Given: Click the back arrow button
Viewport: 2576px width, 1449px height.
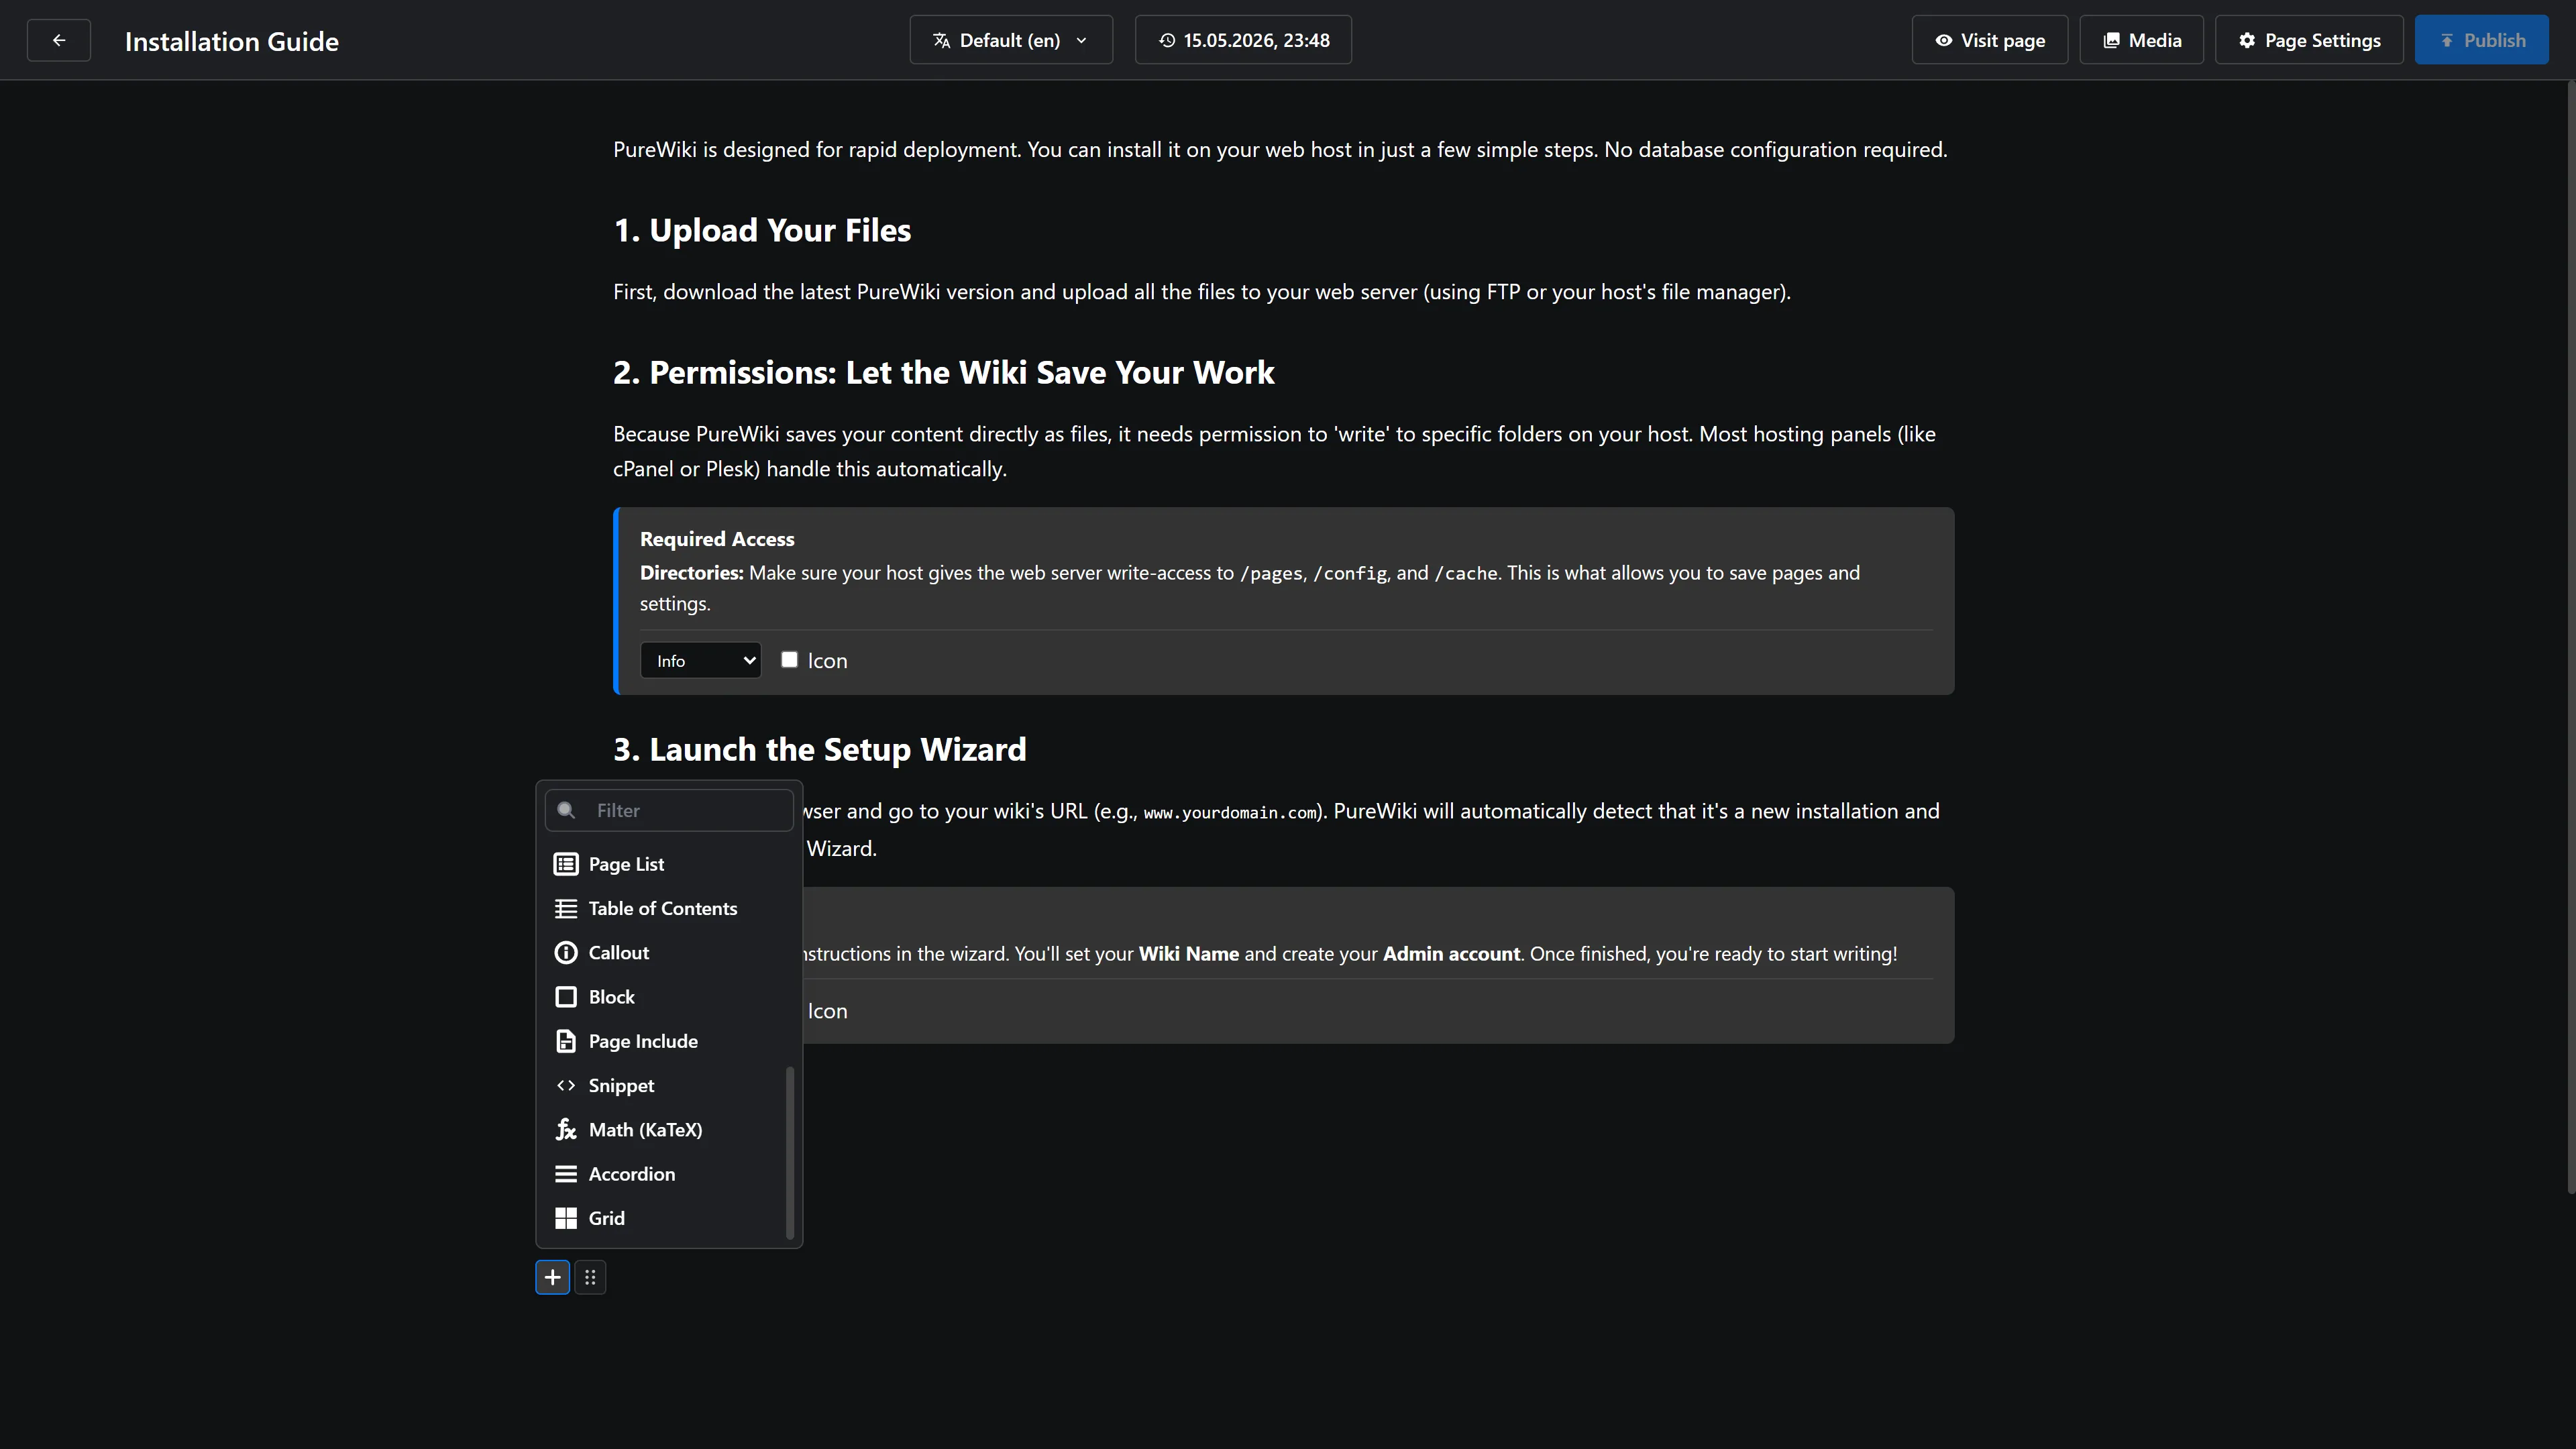Looking at the screenshot, I should 59,41.
